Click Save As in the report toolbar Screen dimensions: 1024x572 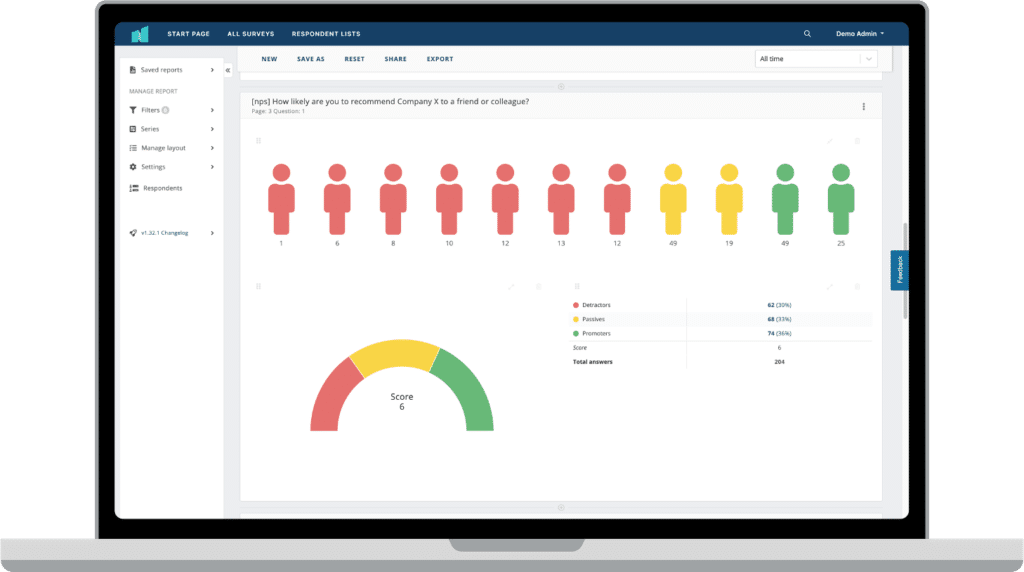[311, 59]
